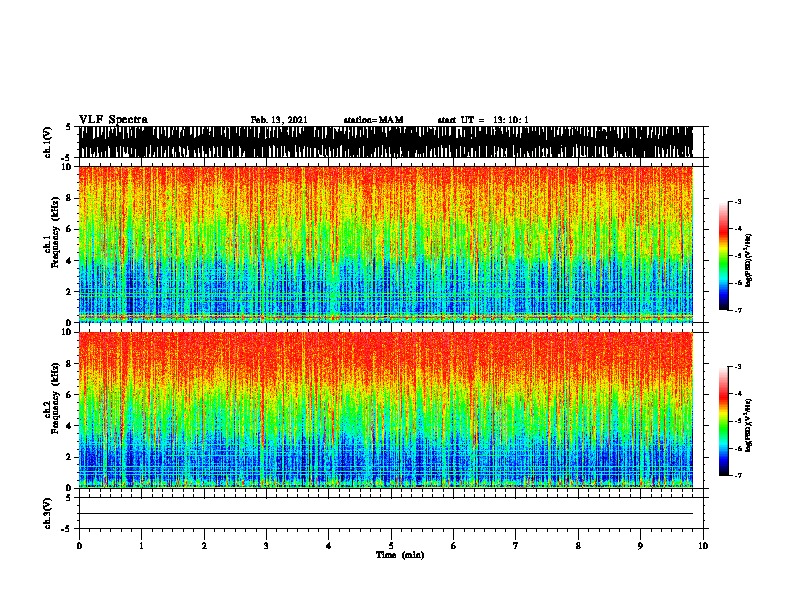Click the ch.1 spectrogram "4" kHz tick label
The height and width of the screenshot is (612, 792).
[70, 261]
